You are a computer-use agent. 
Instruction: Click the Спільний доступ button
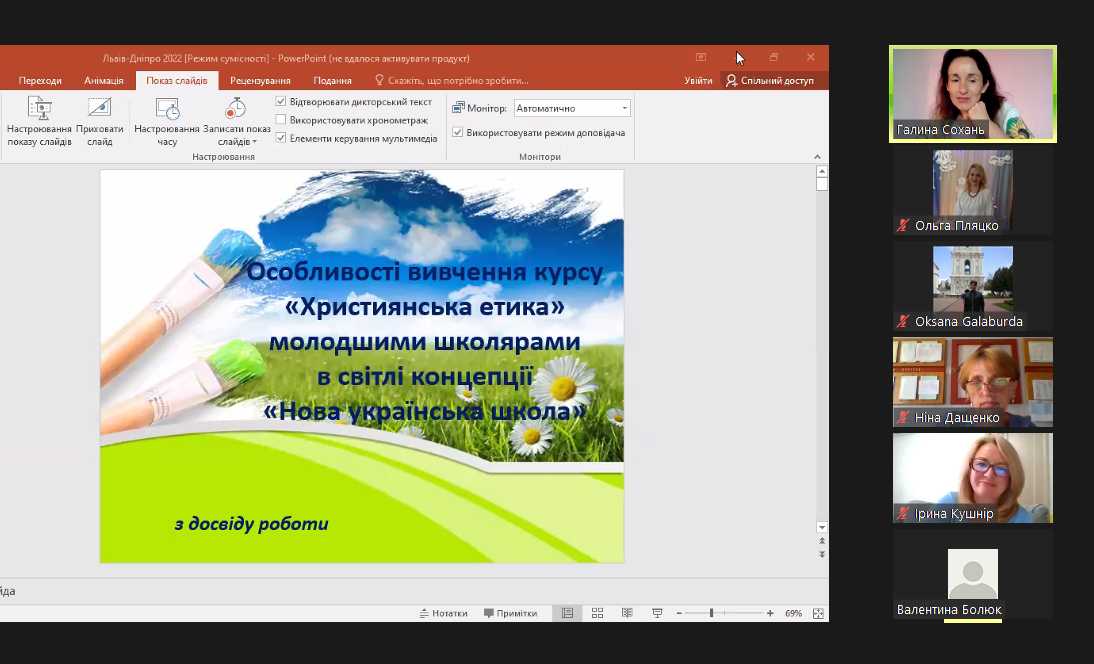770,81
